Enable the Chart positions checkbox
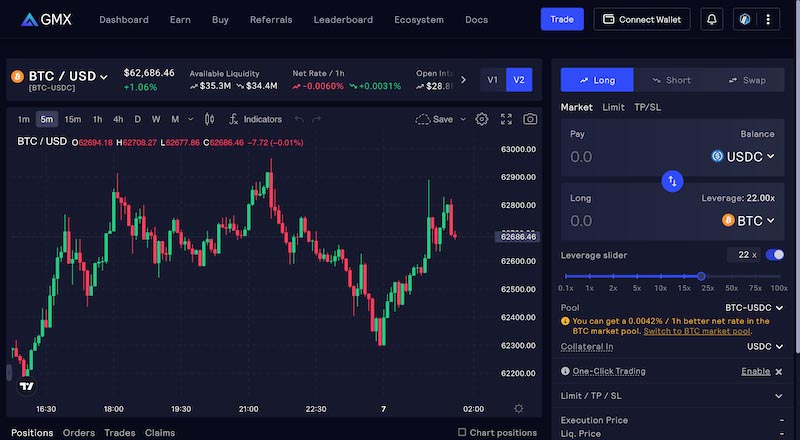Screen dimensions: 800x440 click(462, 432)
